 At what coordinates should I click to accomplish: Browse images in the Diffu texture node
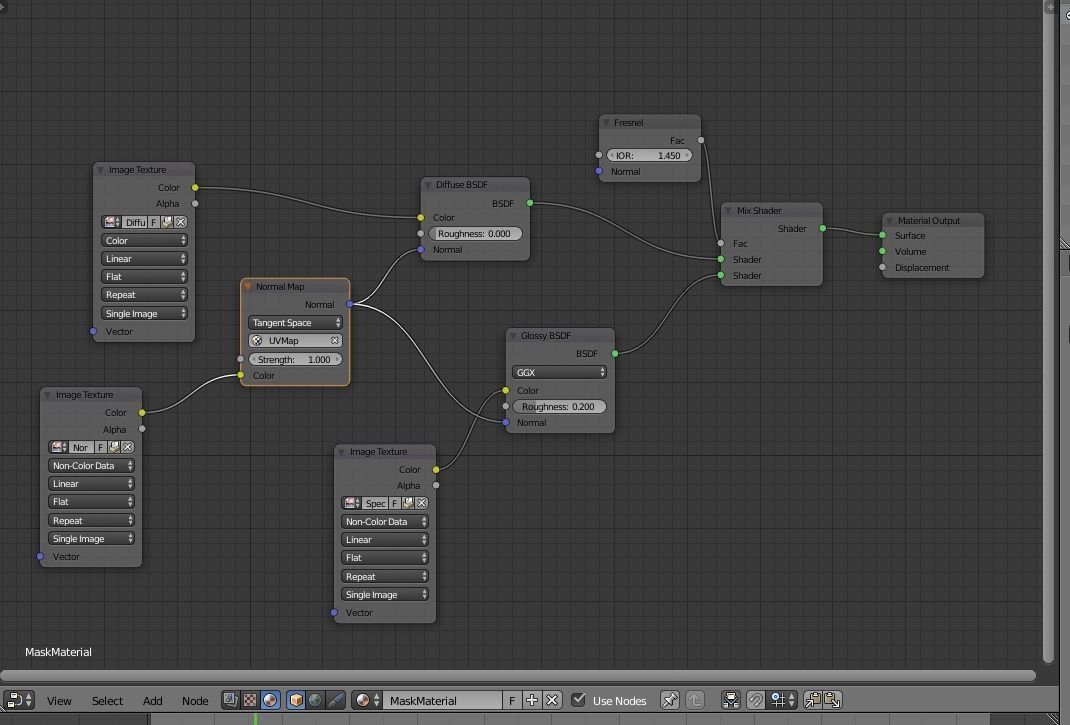pos(111,222)
